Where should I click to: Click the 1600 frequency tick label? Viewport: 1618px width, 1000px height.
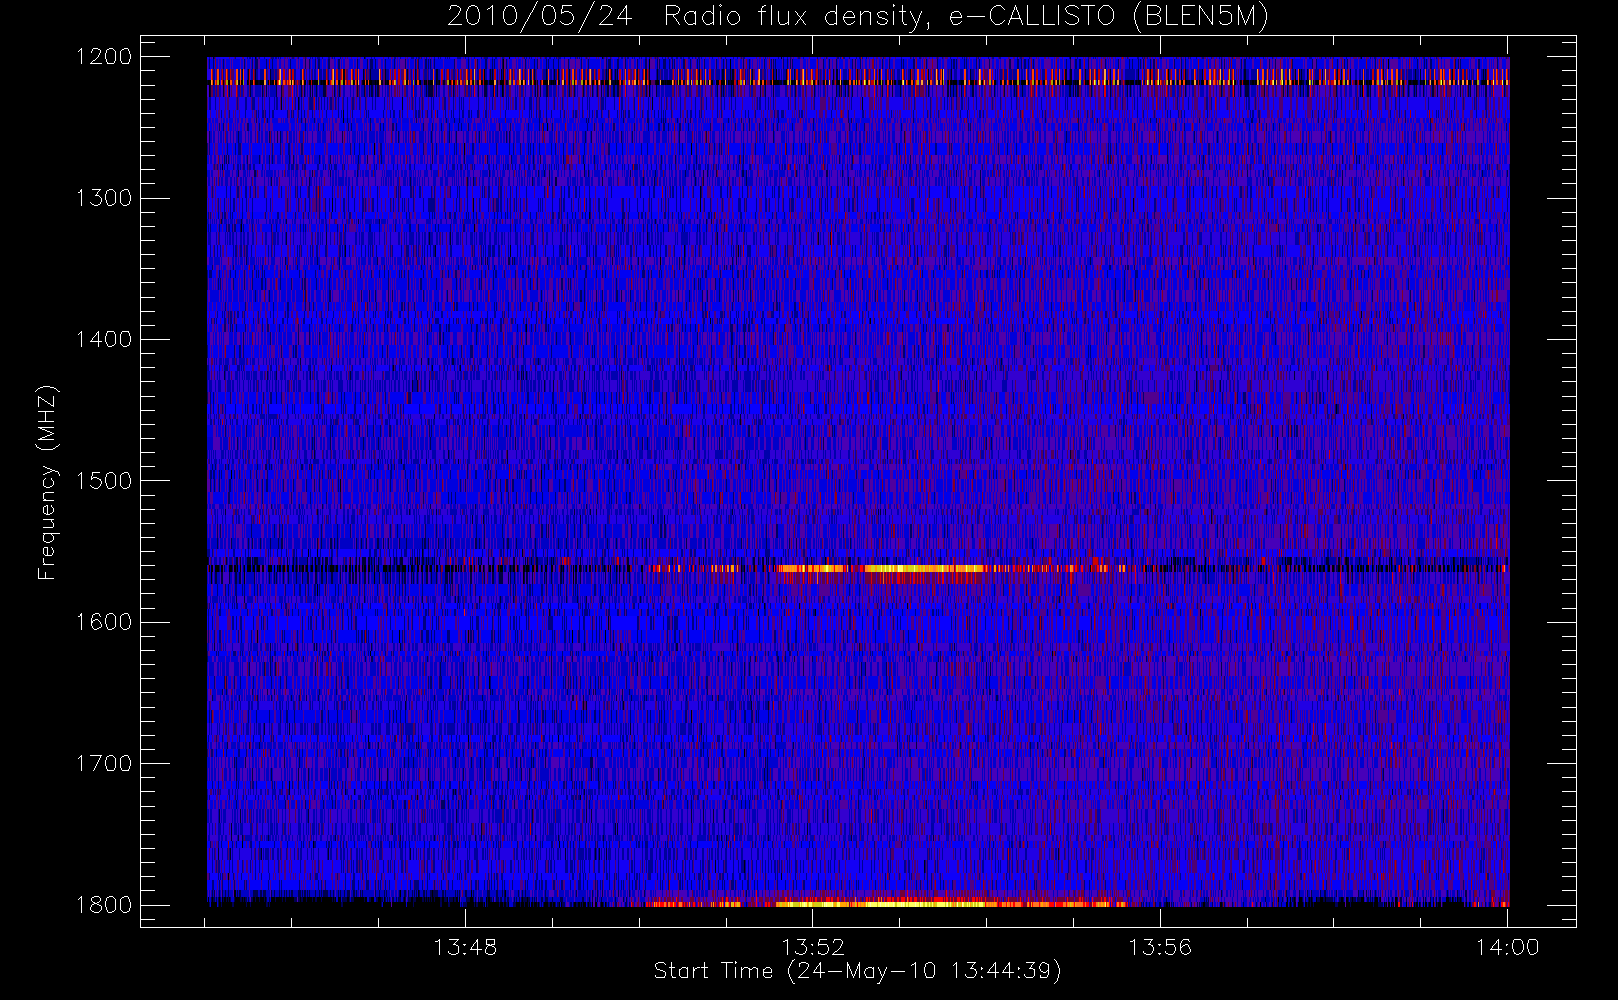pos(105,622)
